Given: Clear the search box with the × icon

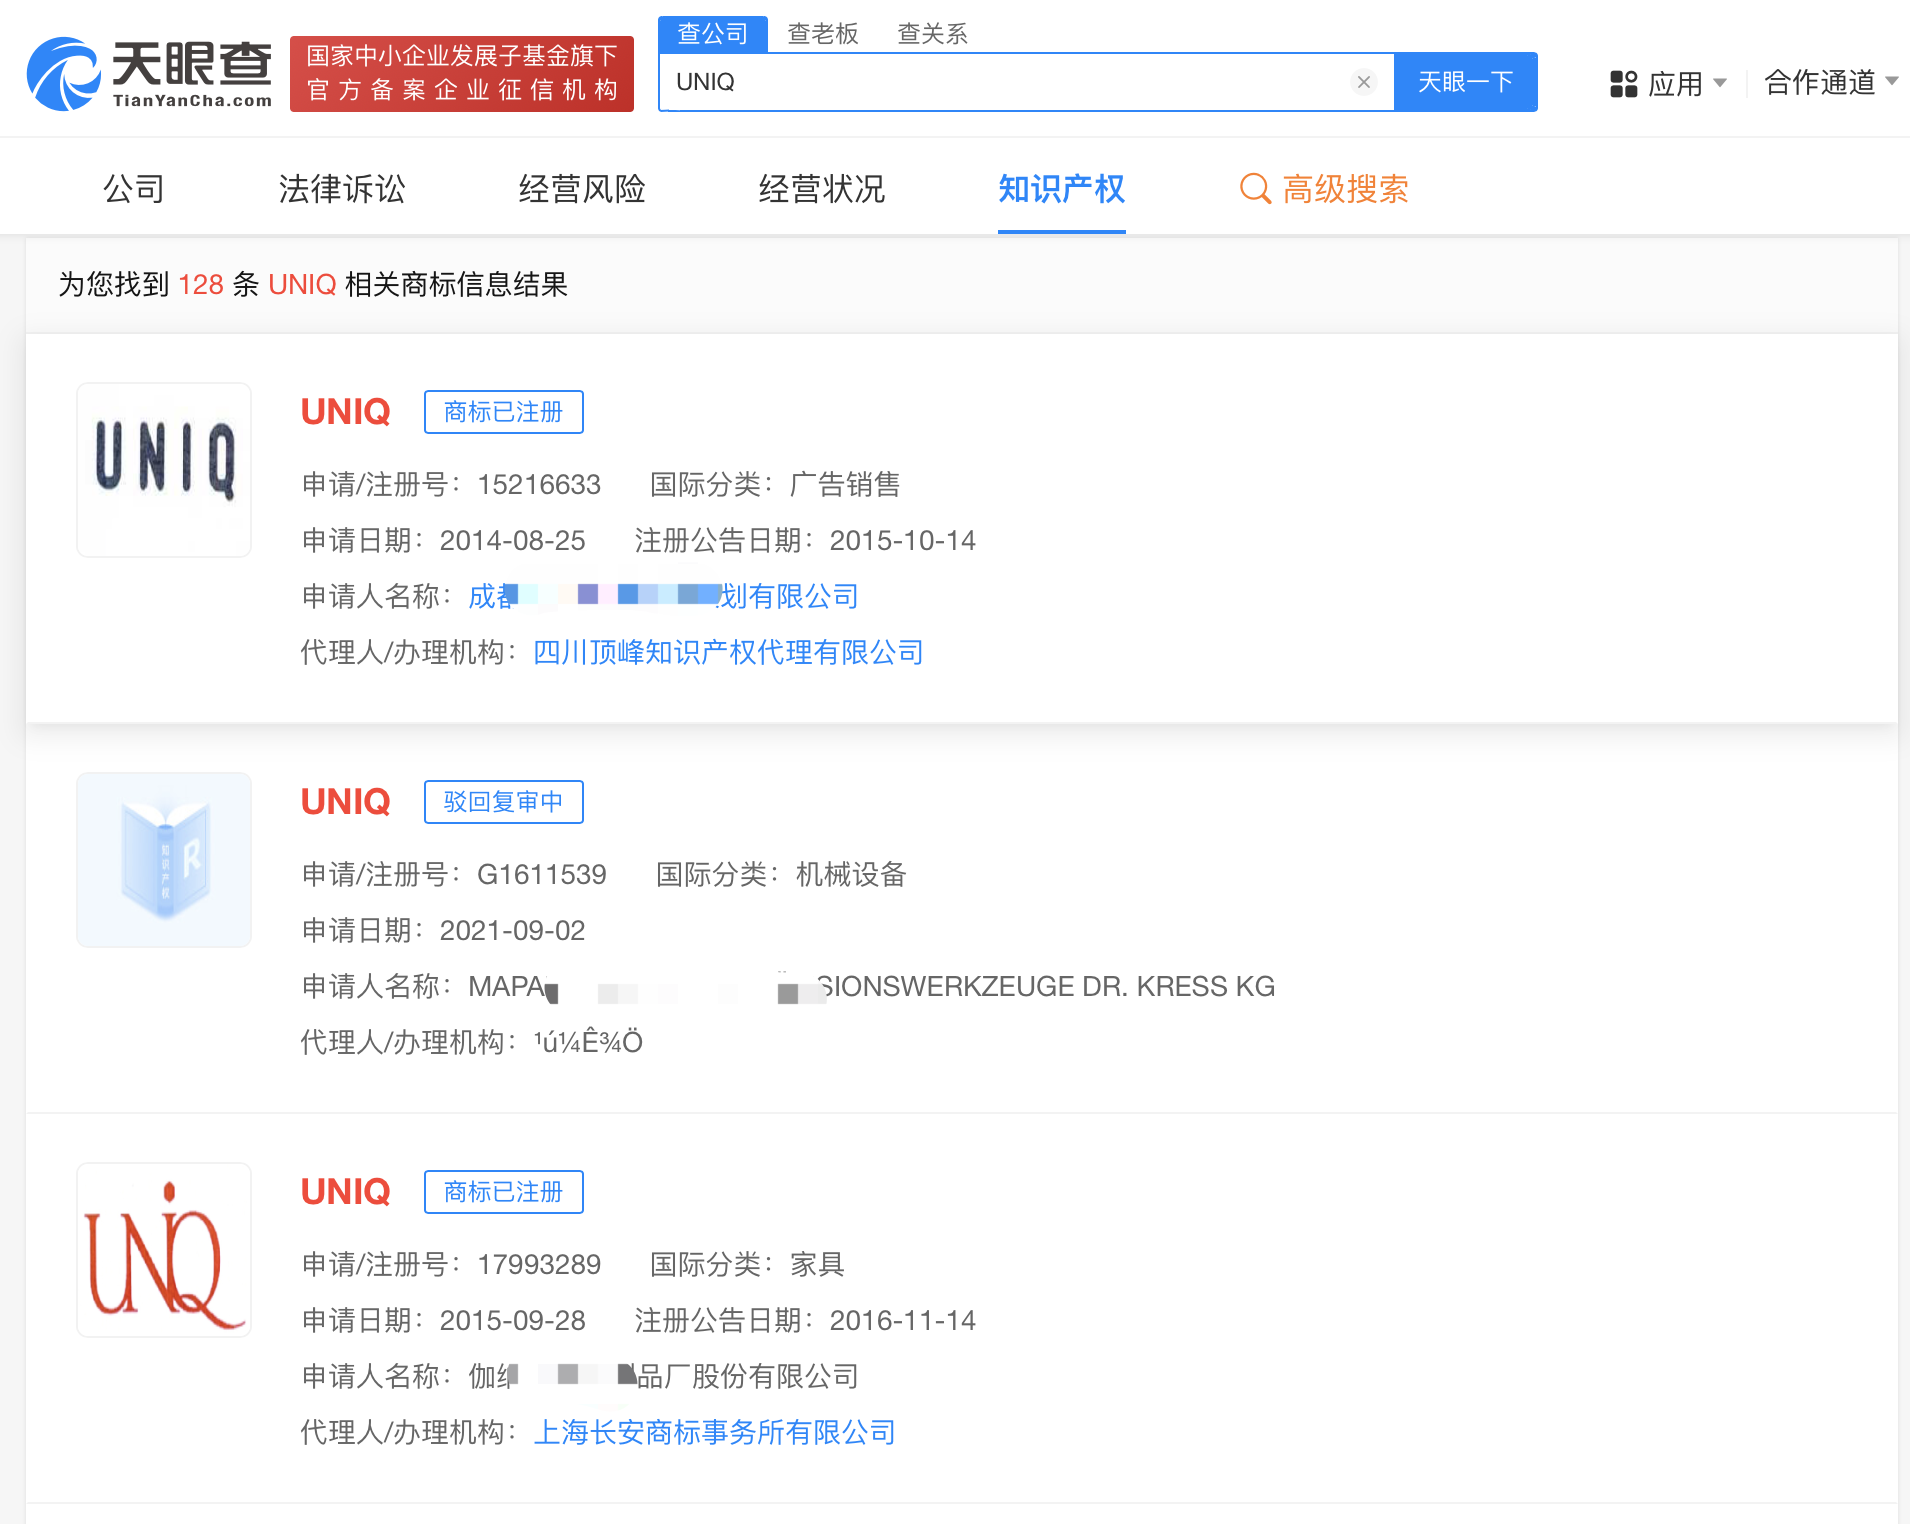Looking at the screenshot, I should click(1364, 82).
